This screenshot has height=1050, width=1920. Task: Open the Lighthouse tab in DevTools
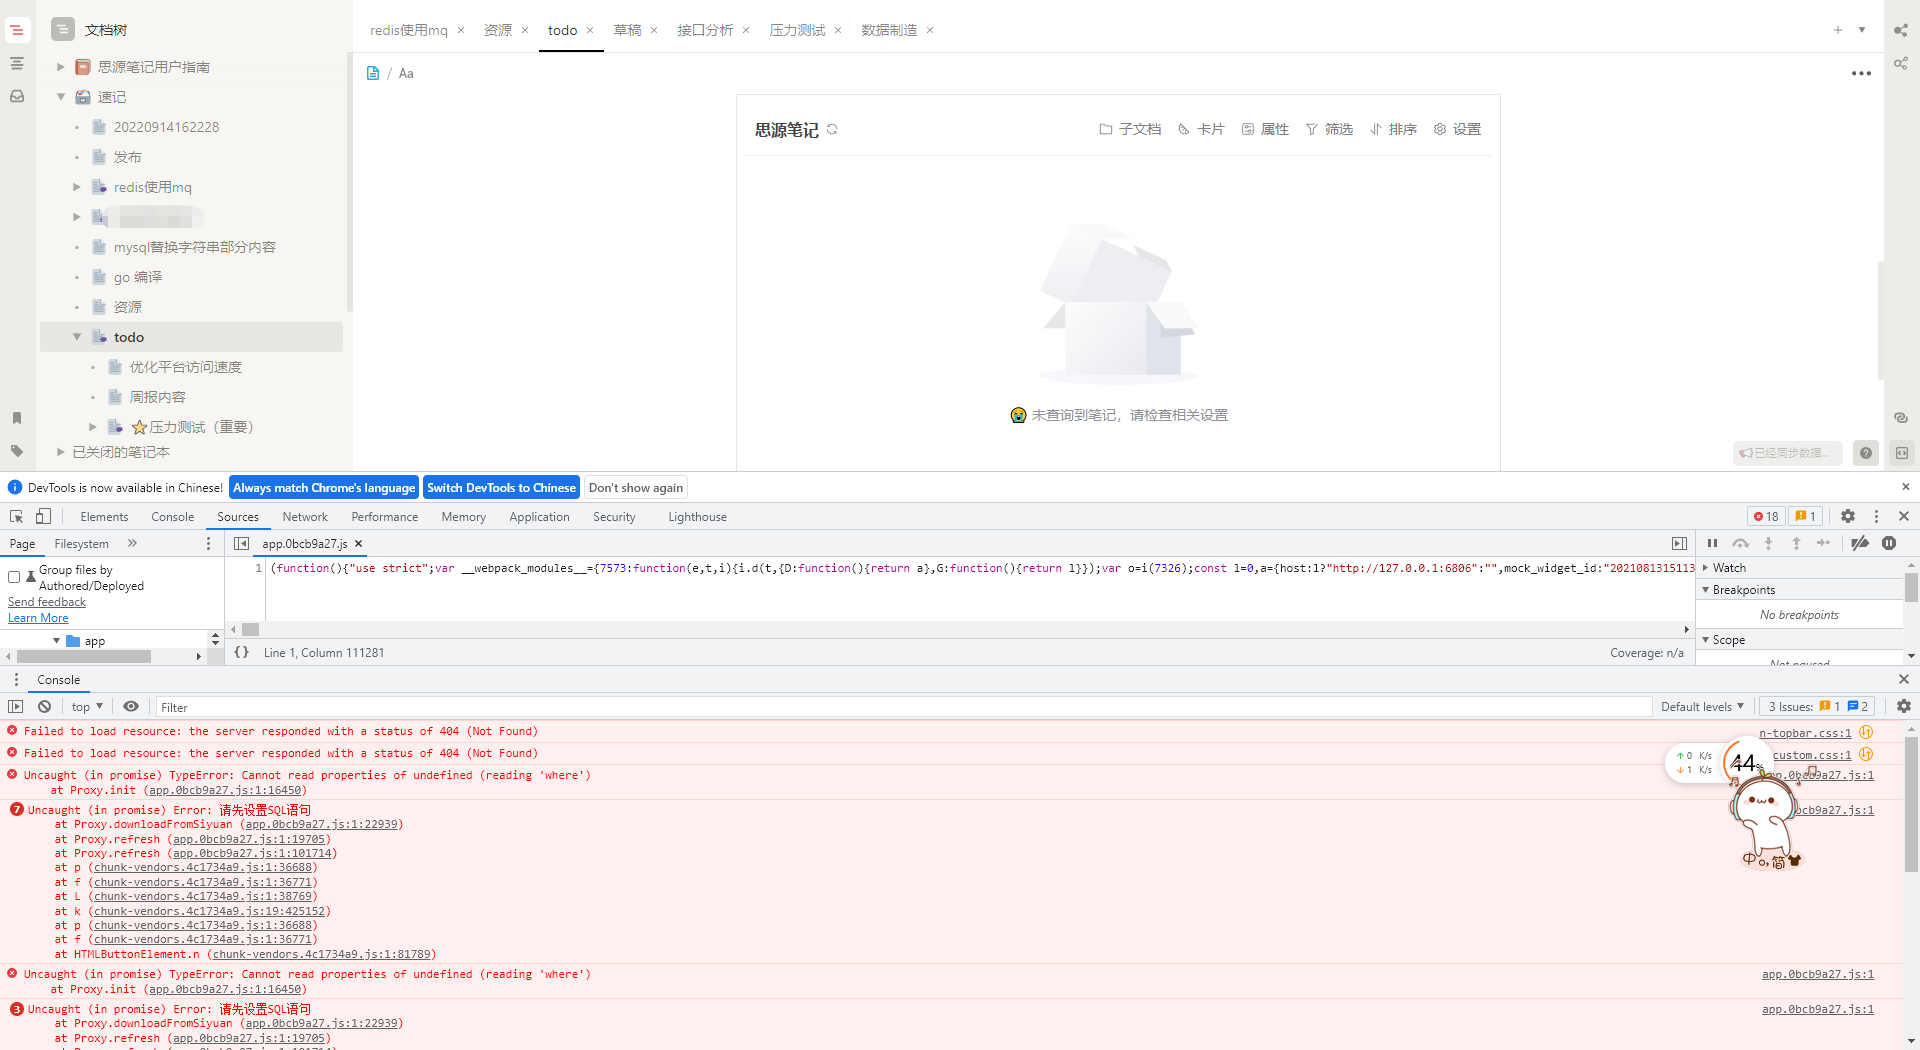[x=697, y=517]
